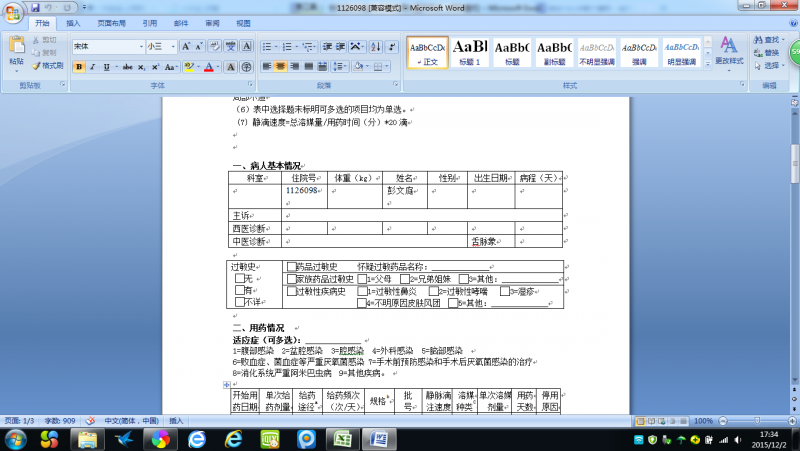The width and height of the screenshot is (800, 451).
Task: Open the numbering list dropdown arrow
Action: (296, 46)
